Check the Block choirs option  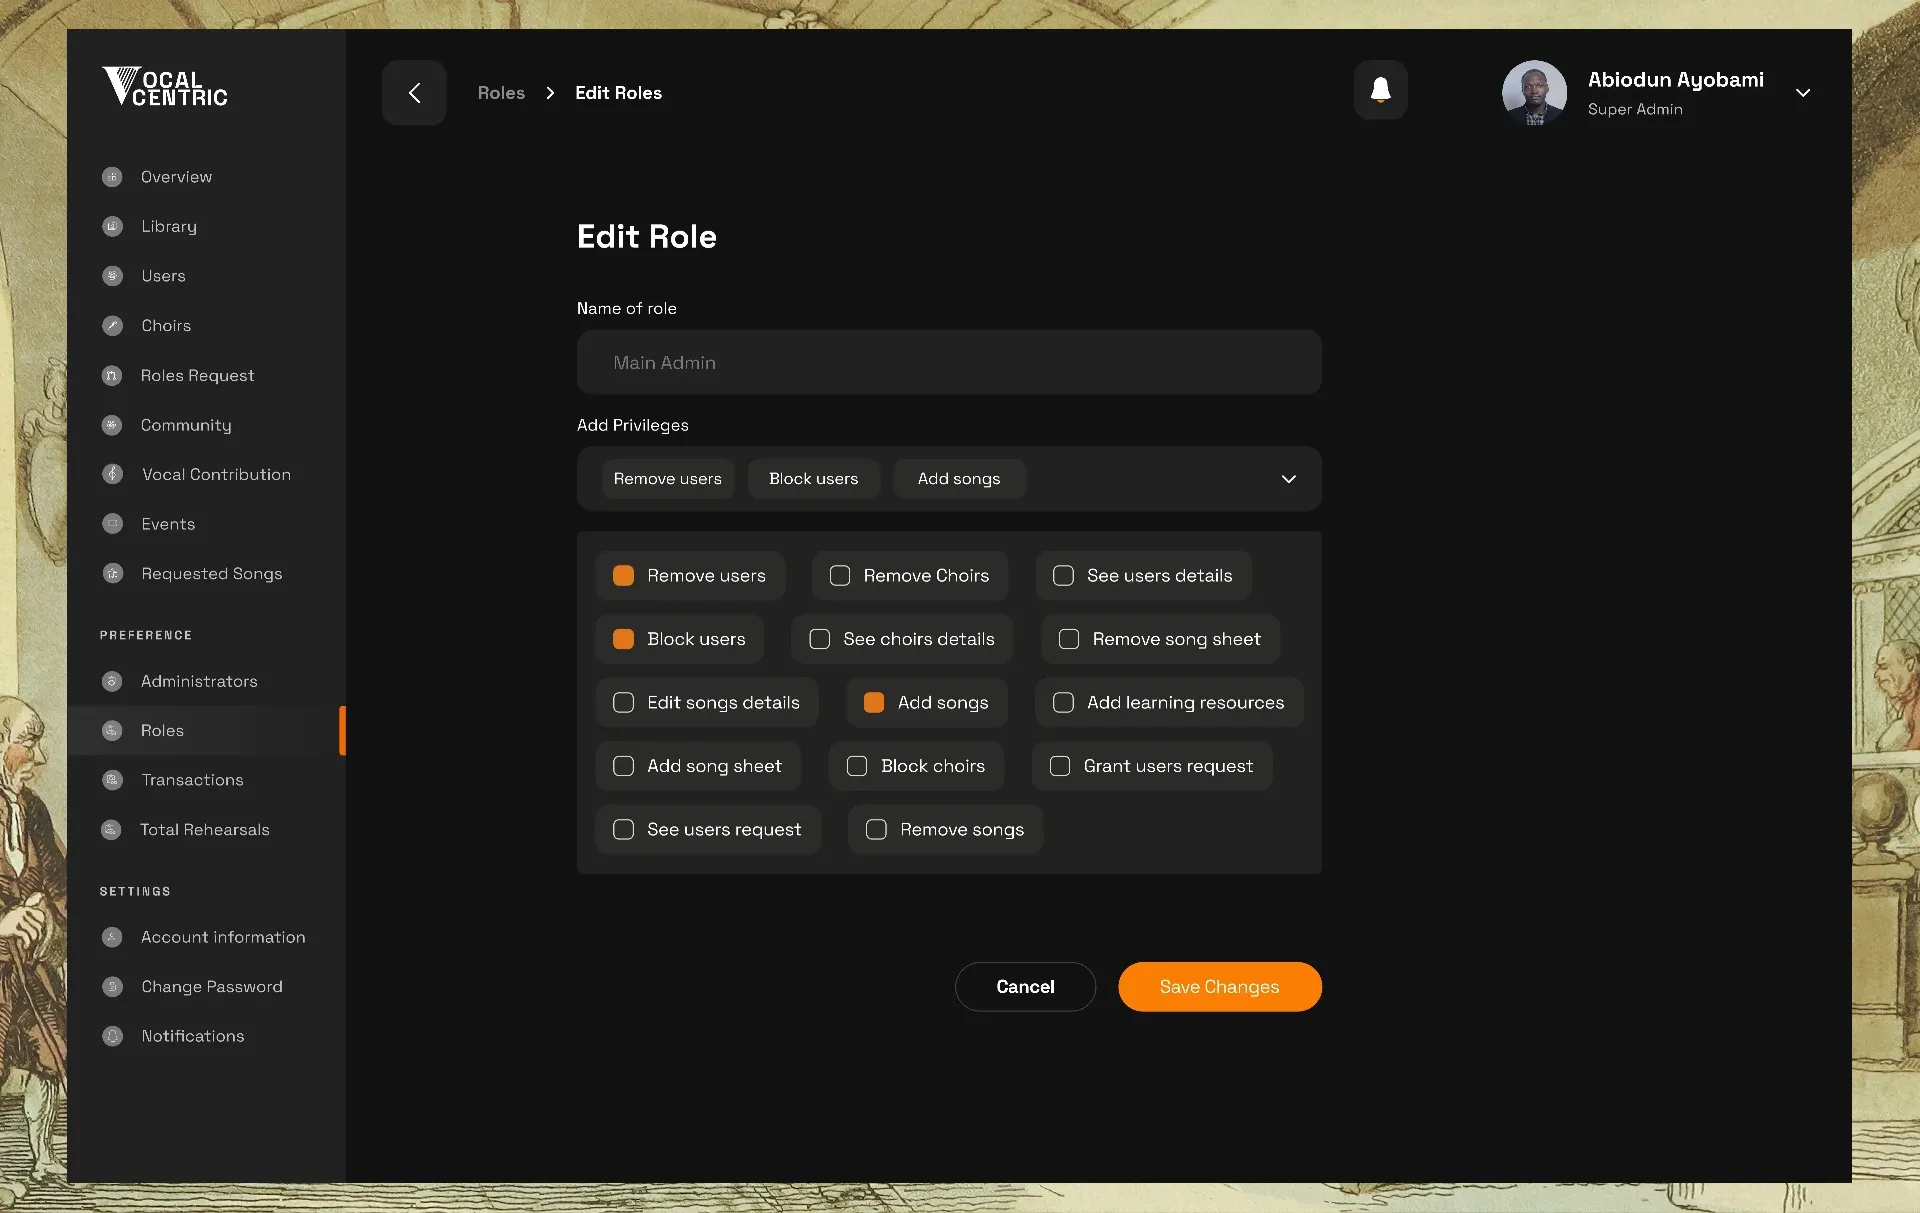coord(857,766)
